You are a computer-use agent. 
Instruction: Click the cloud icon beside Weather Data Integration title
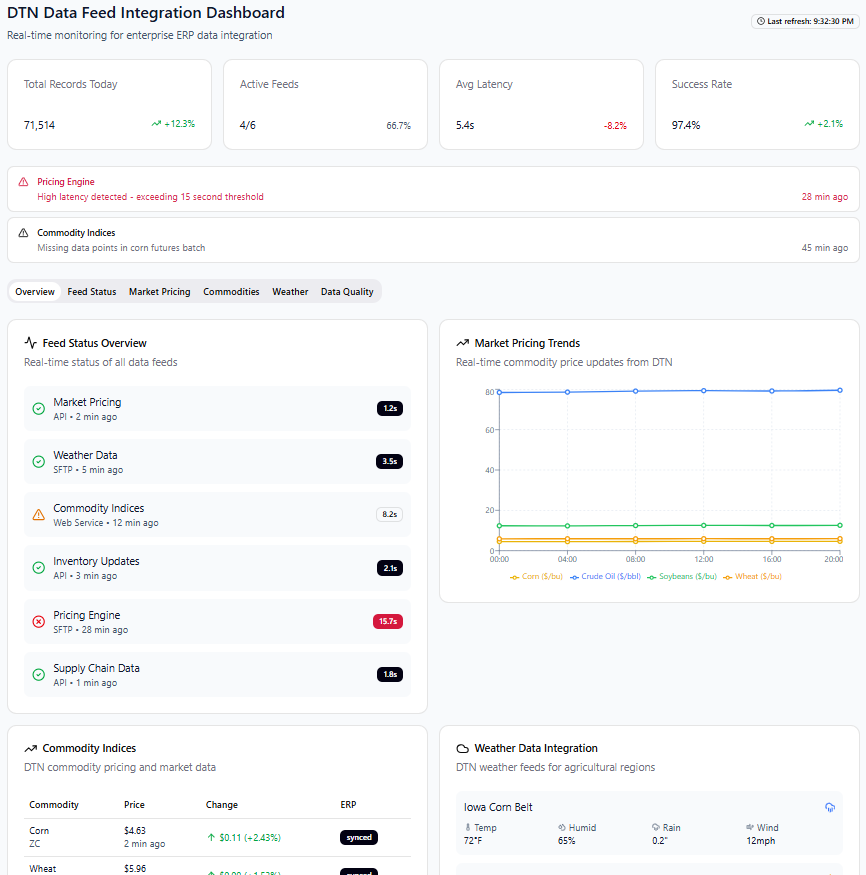click(x=463, y=747)
